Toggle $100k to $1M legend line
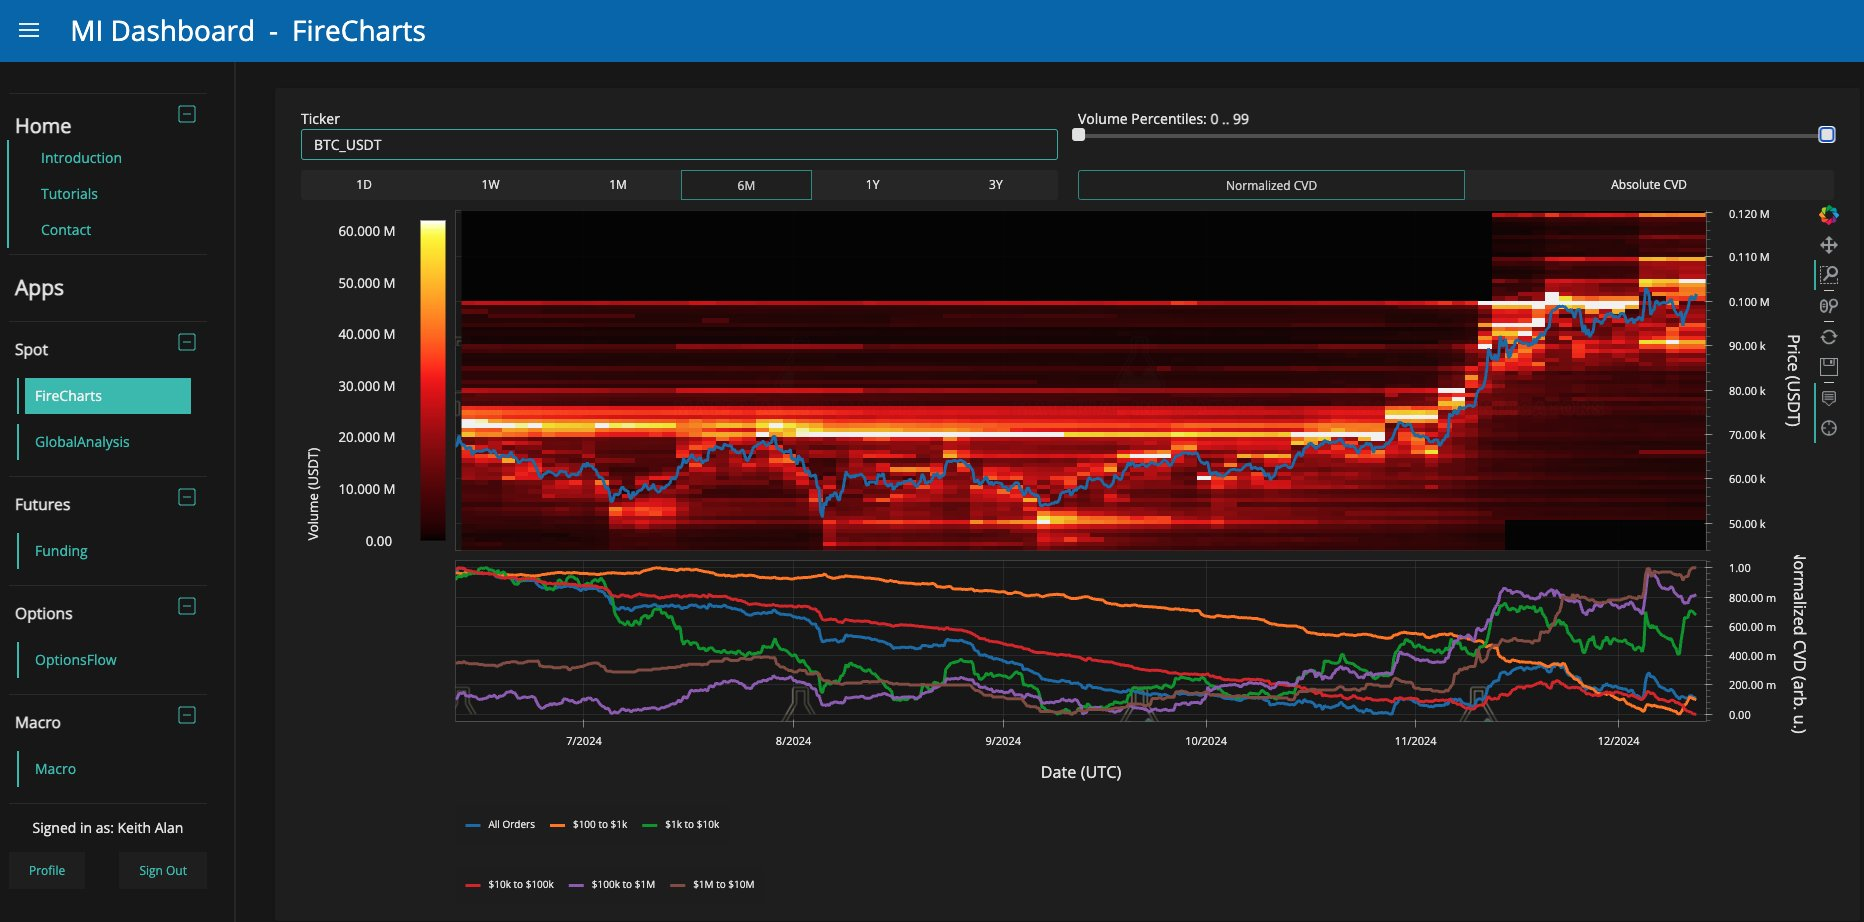The width and height of the screenshot is (1864, 922). click(x=612, y=885)
